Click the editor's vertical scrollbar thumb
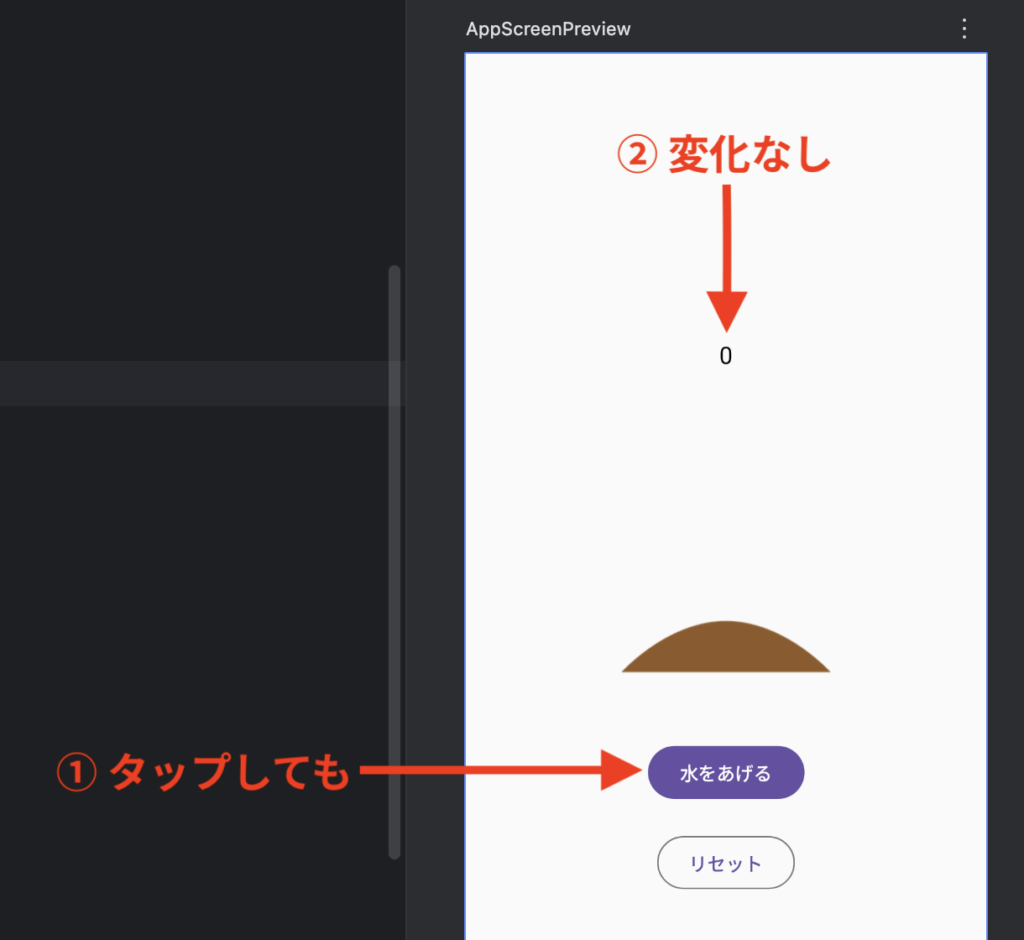 (x=394, y=560)
